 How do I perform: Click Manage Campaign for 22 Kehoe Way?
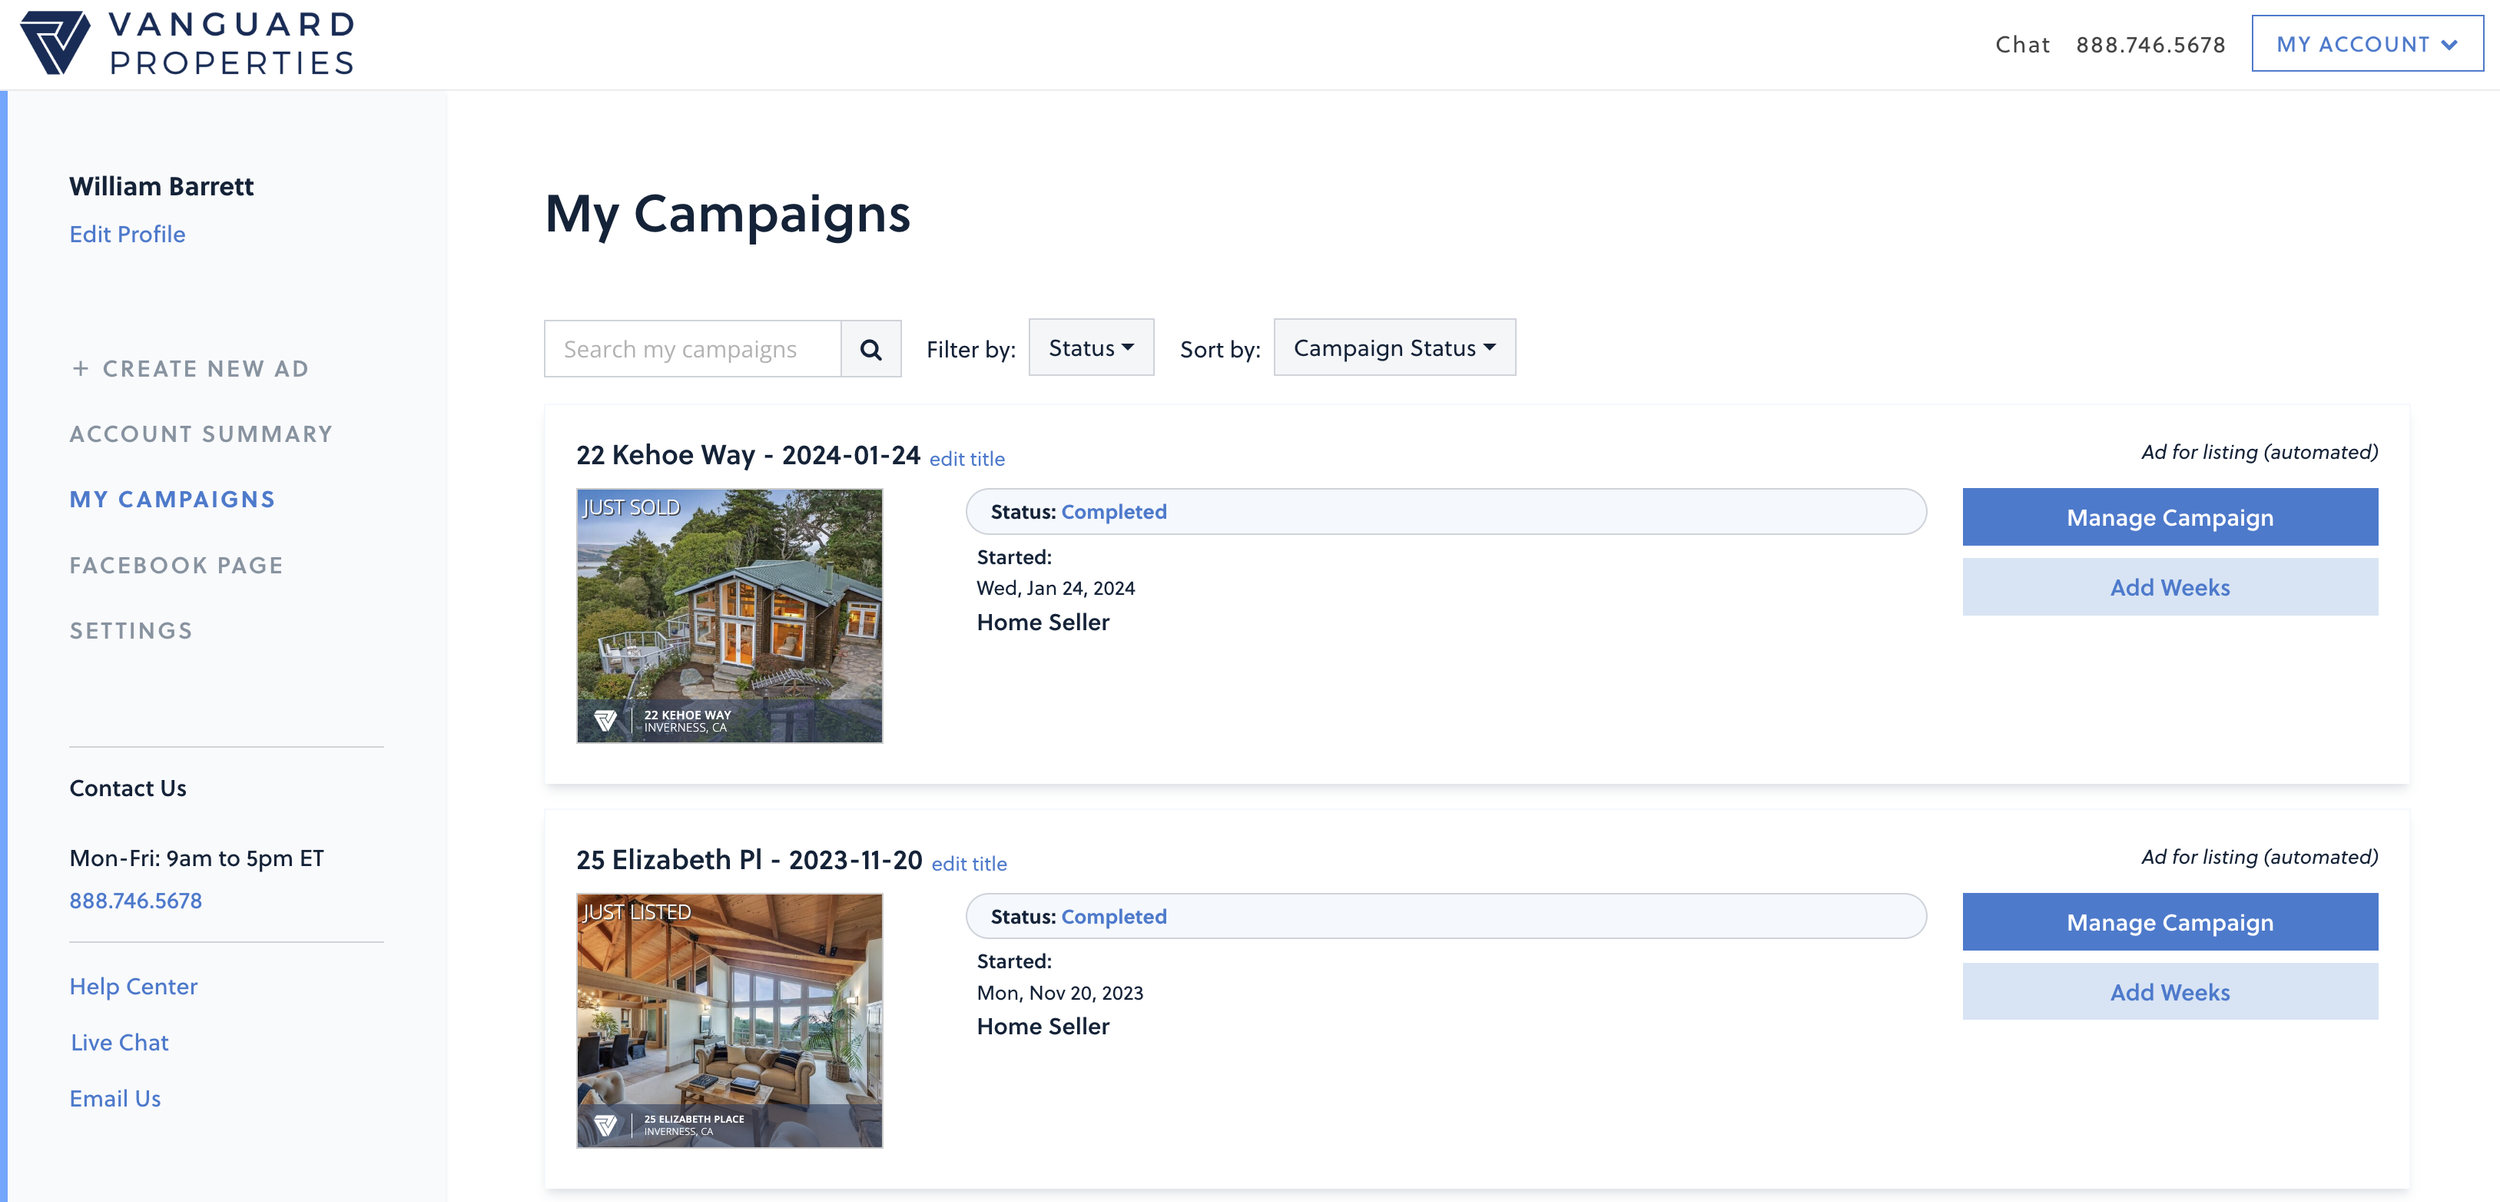(x=2169, y=517)
